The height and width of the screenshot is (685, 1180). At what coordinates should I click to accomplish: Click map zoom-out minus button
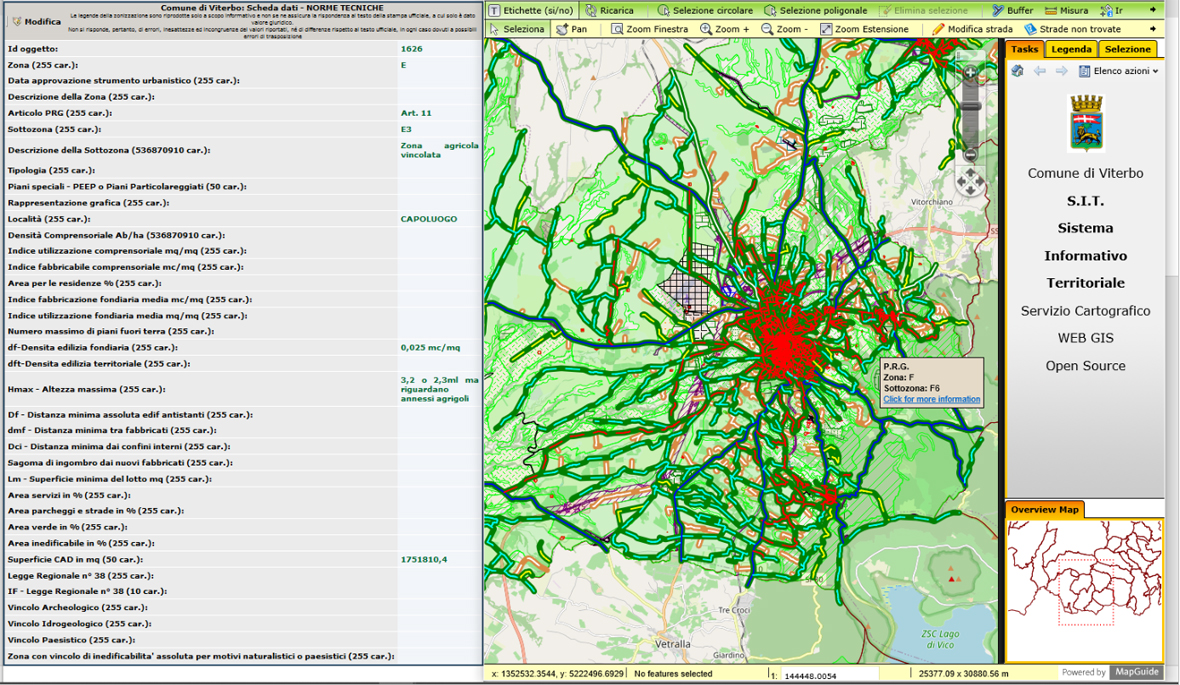[970, 154]
